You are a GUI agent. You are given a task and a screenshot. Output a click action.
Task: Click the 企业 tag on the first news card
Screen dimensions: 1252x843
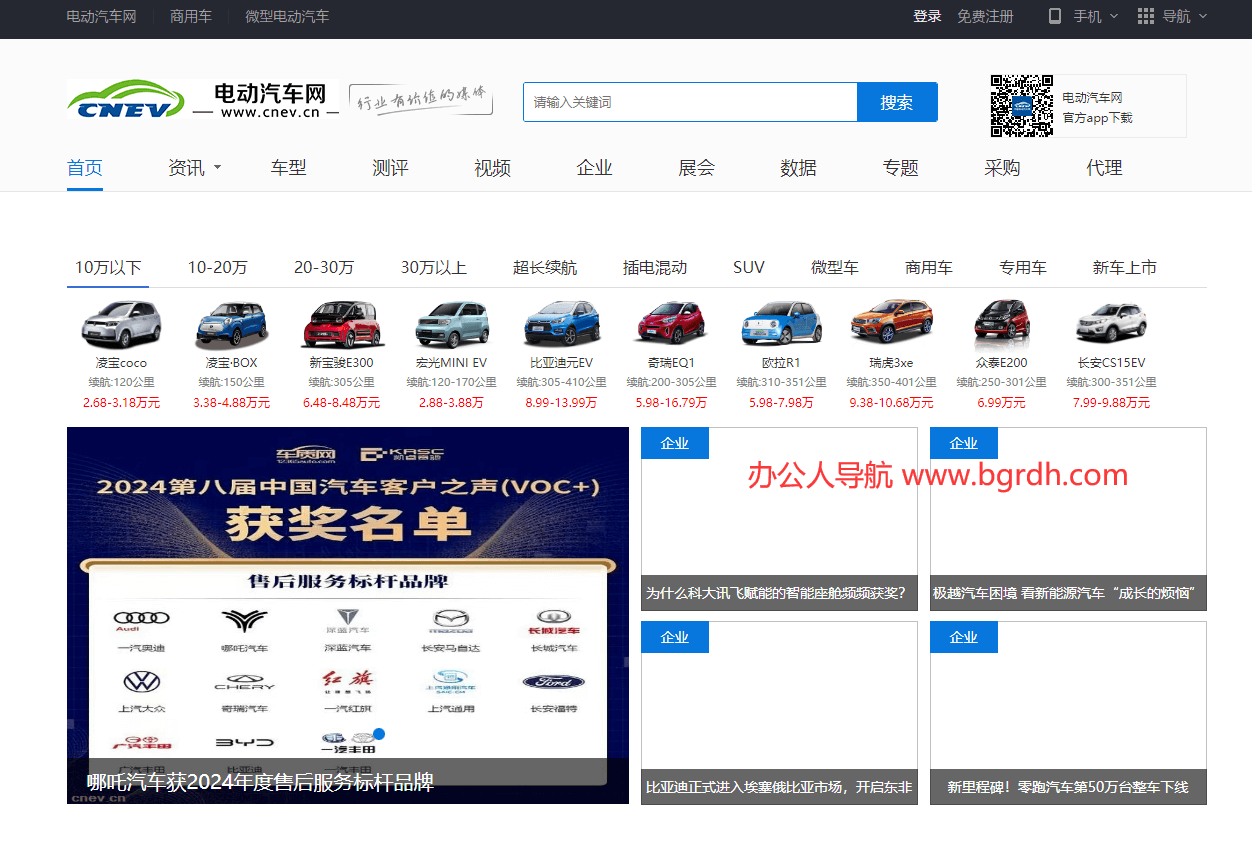pyautogui.click(x=675, y=442)
